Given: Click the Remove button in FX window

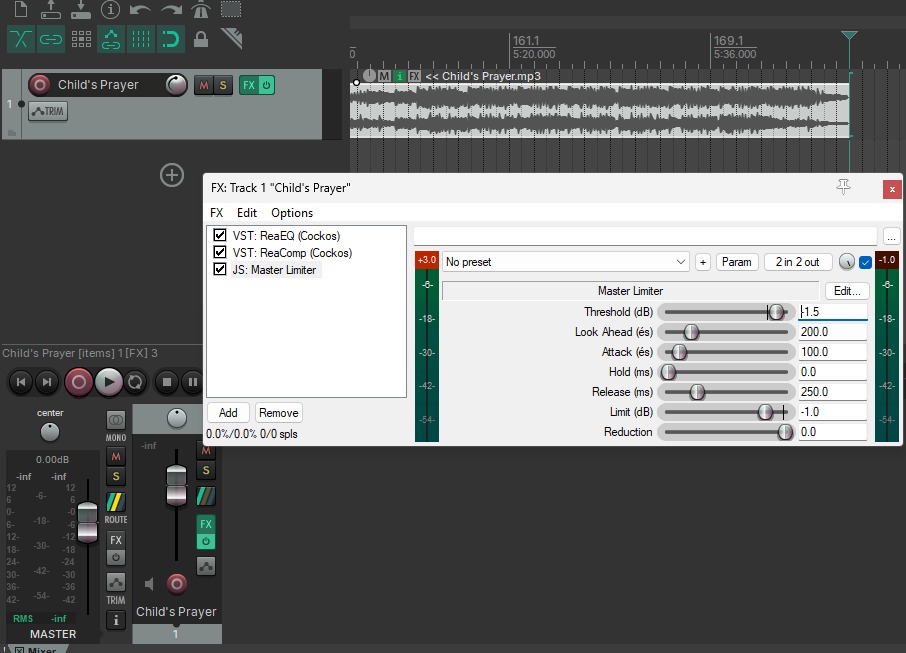Looking at the screenshot, I should [x=279, y=413].
